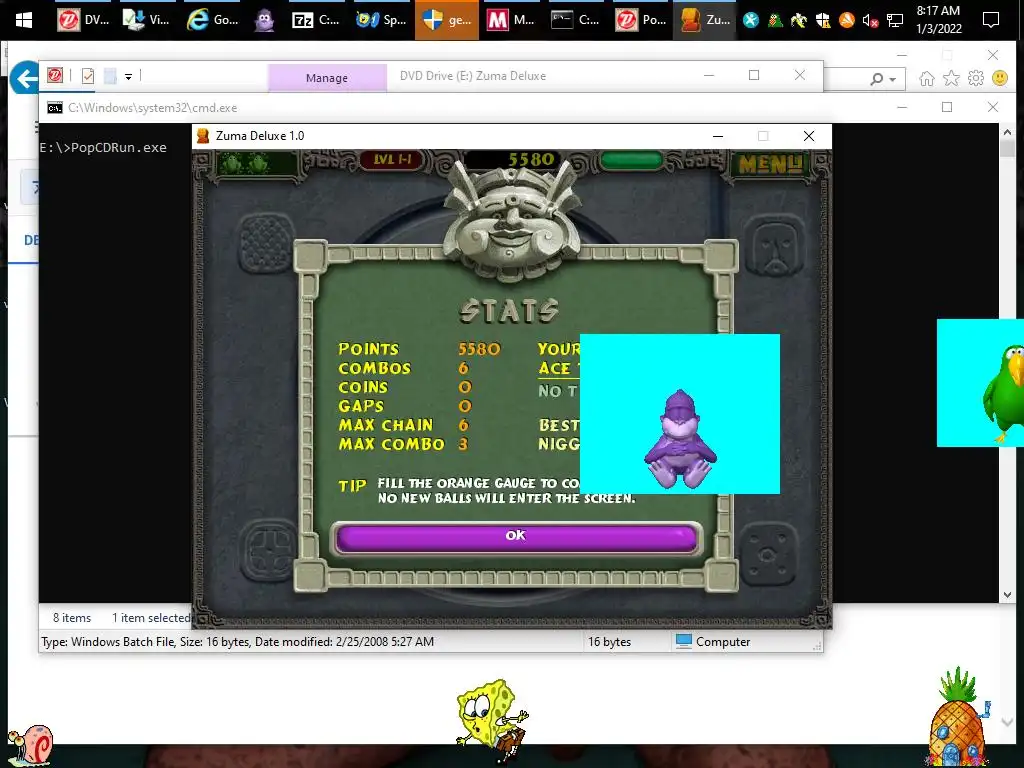Open the purple gorilla taskbar item

(264, 20)
